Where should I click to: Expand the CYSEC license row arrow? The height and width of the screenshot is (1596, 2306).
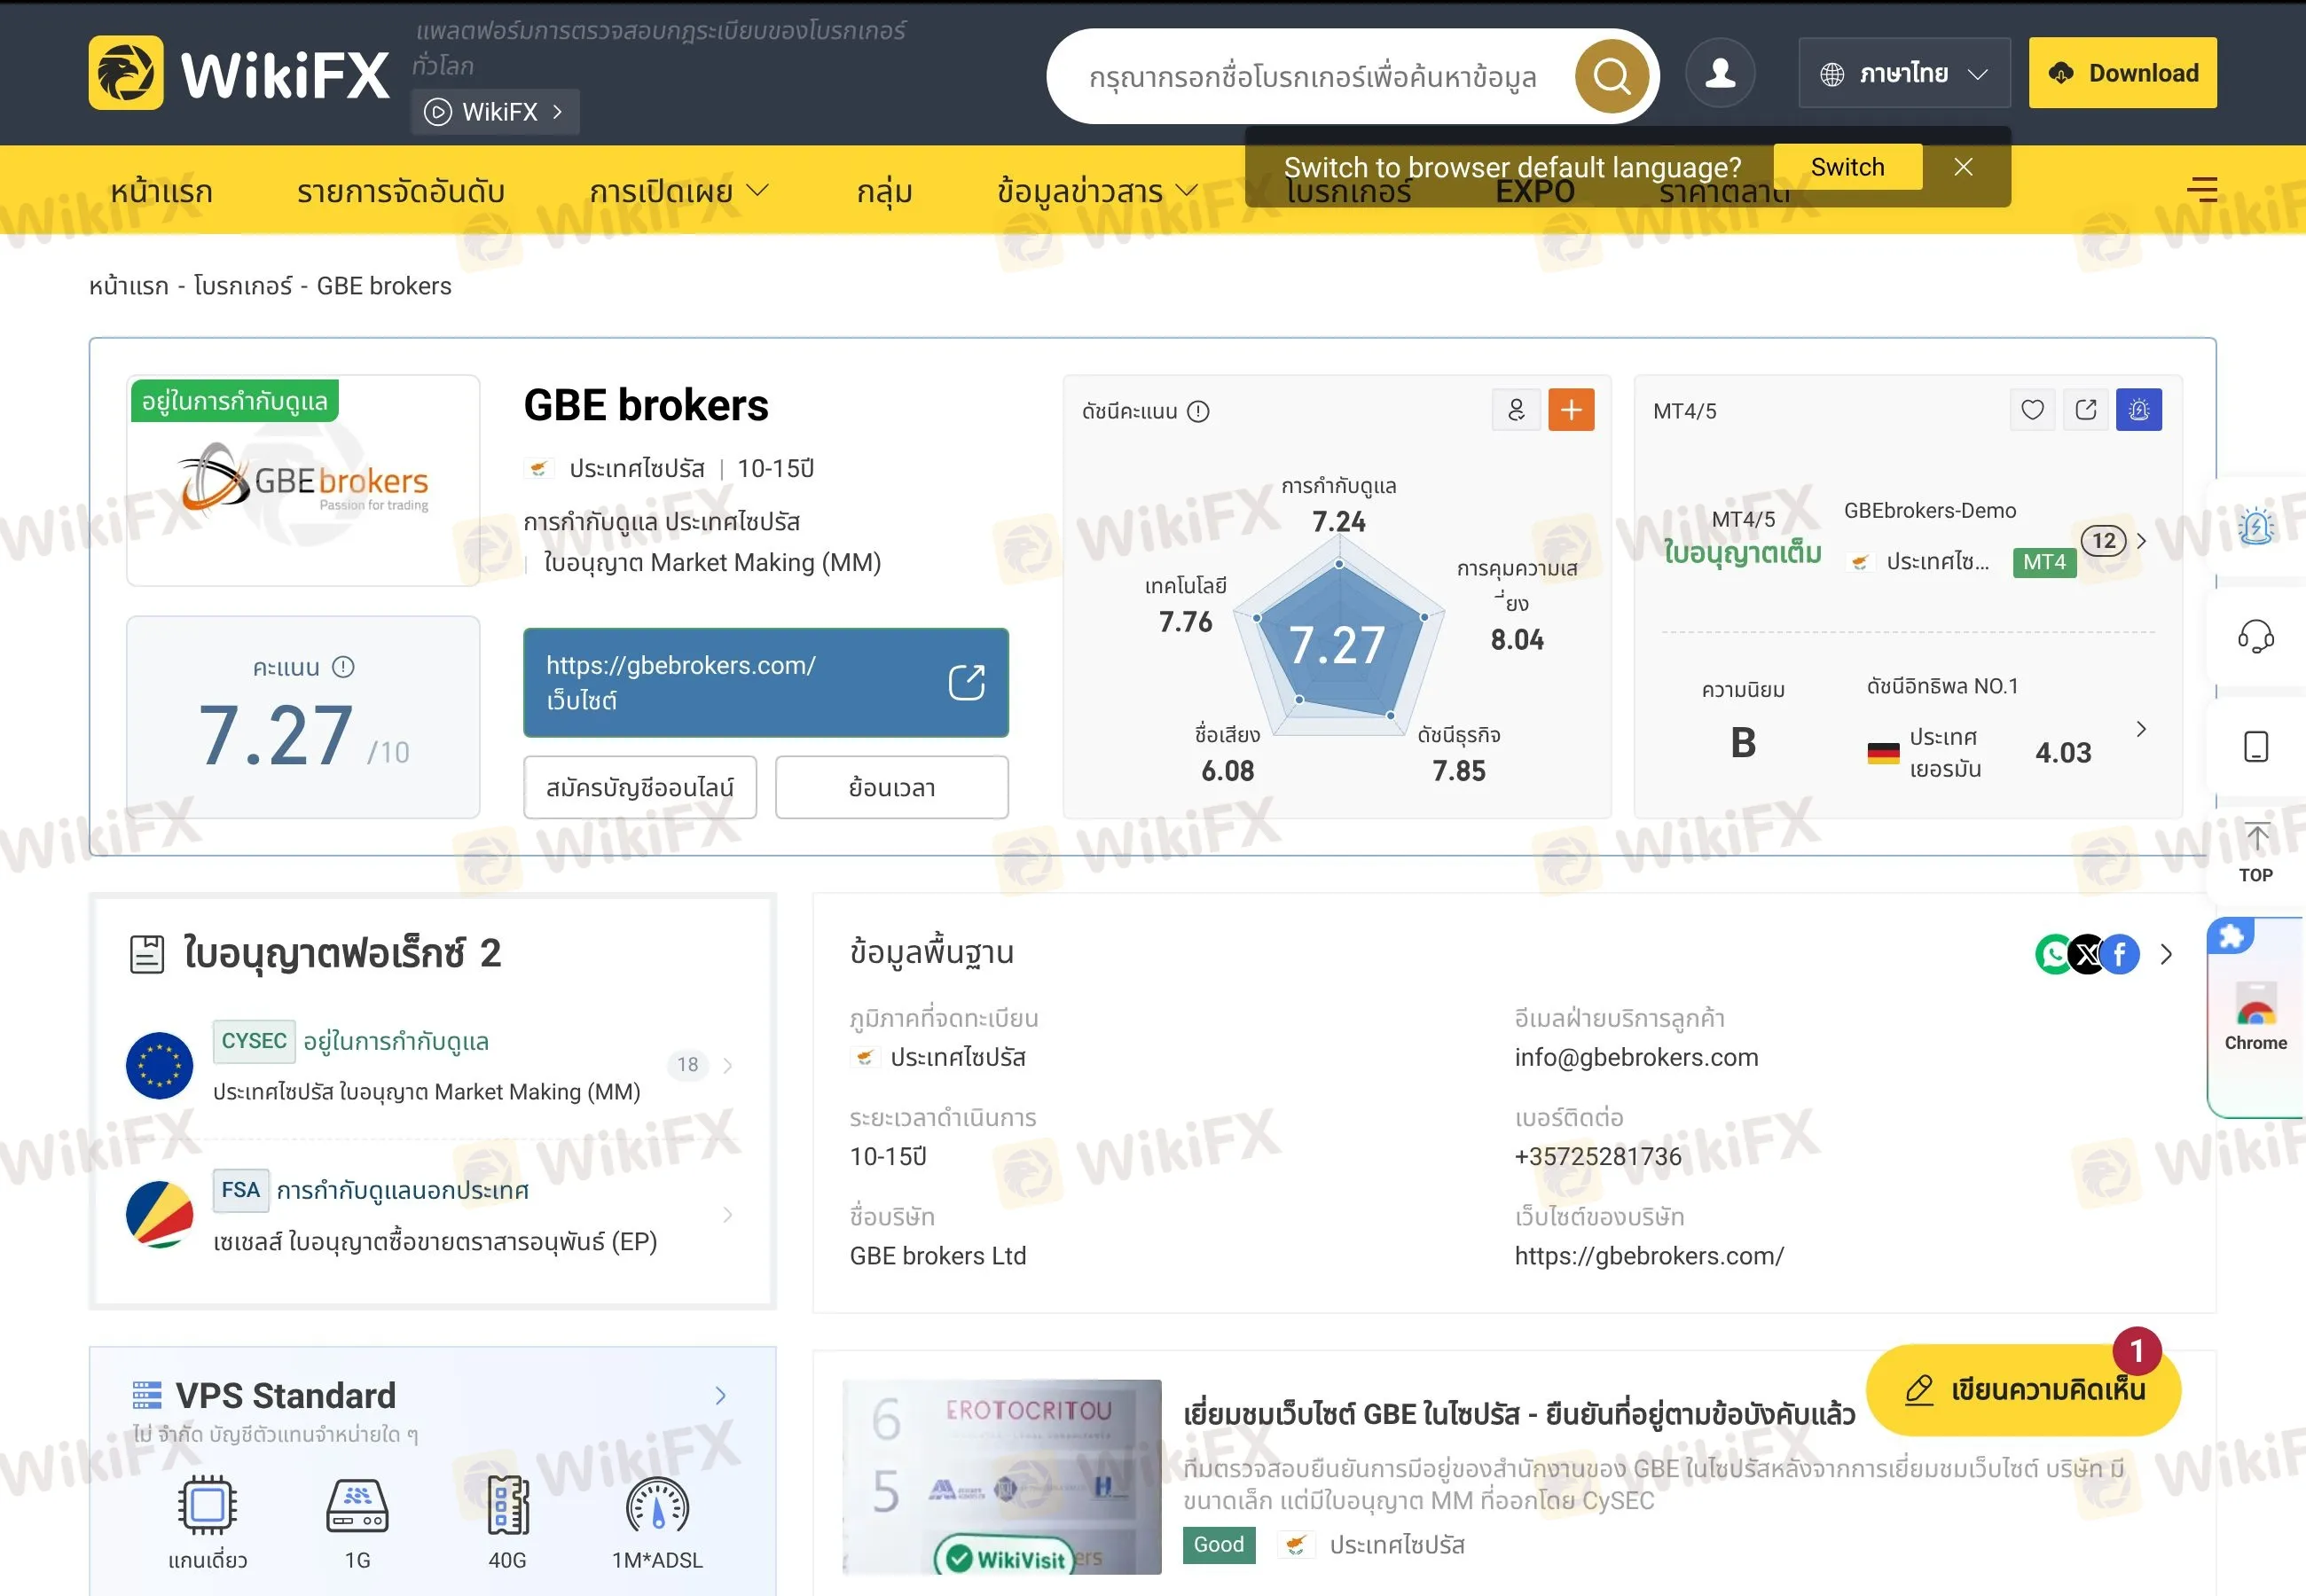click(728, 1065)
